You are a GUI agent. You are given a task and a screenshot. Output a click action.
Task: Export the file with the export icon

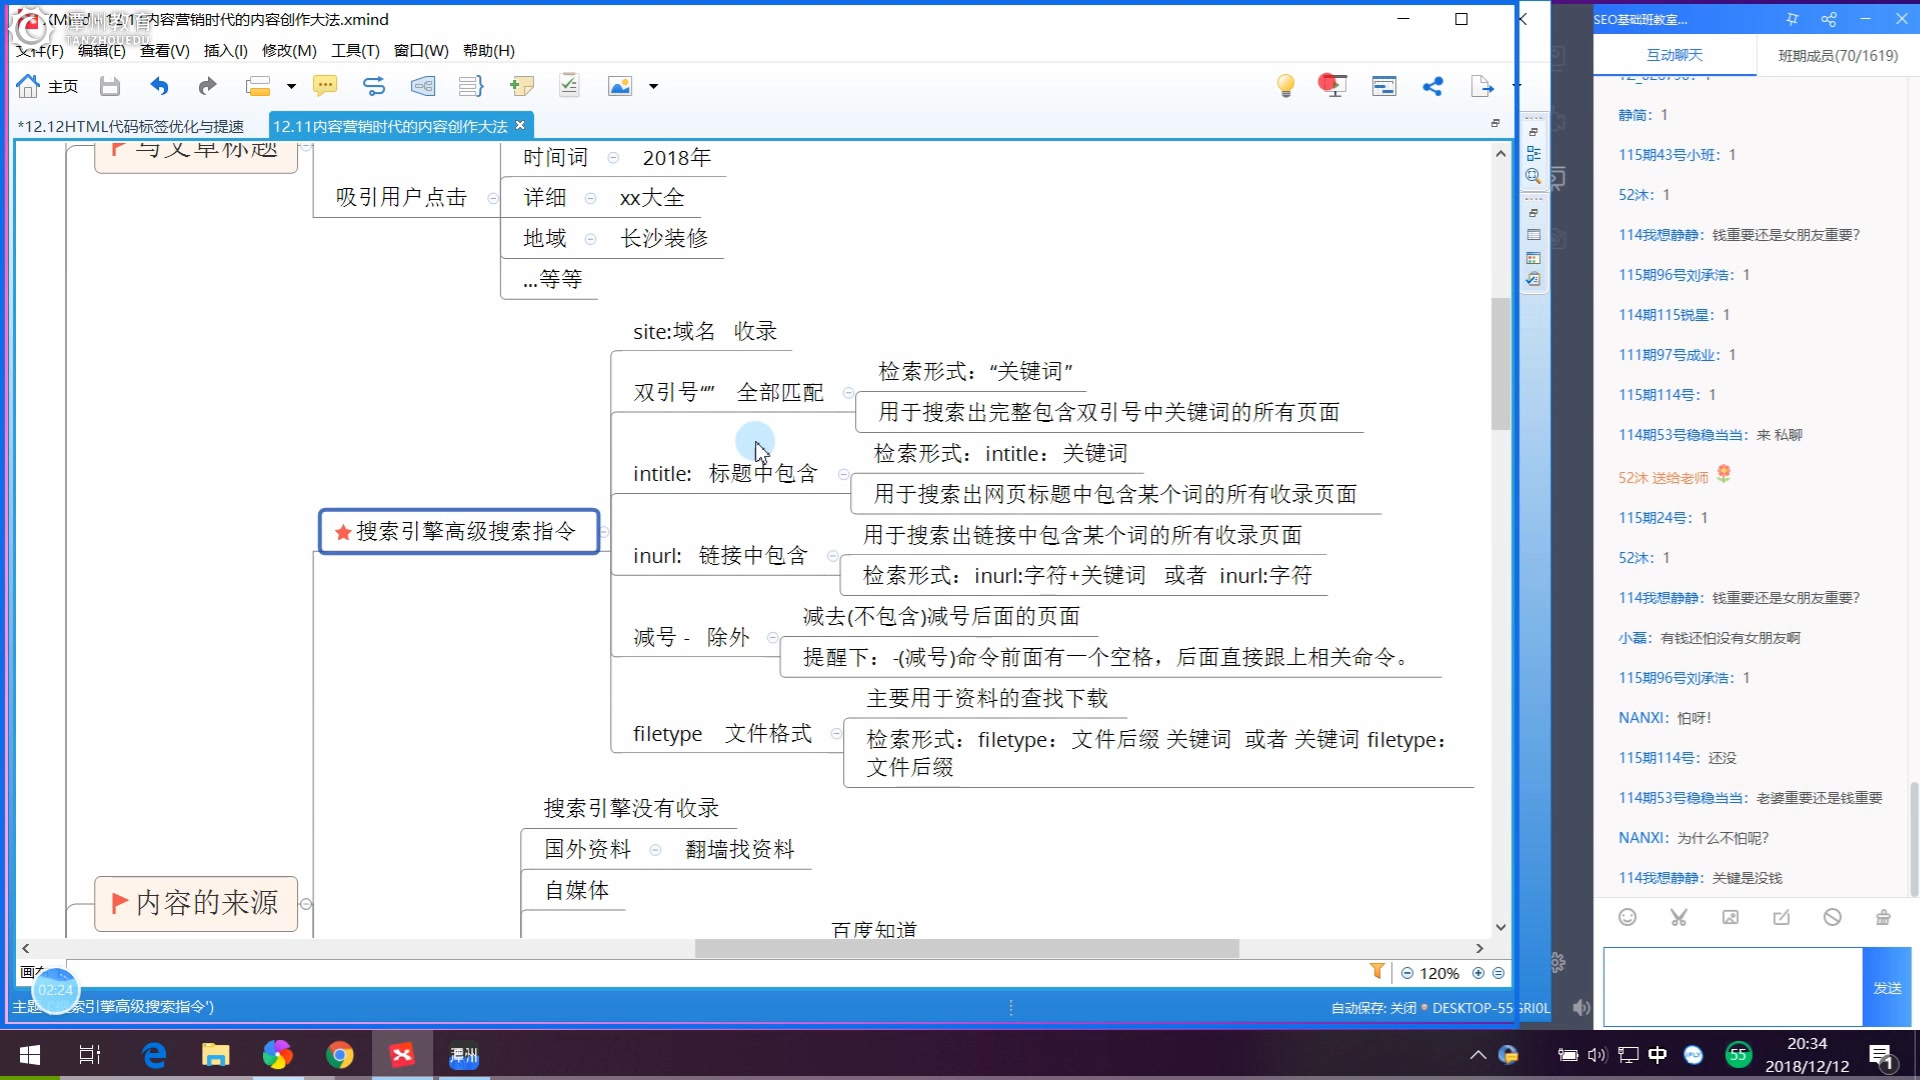point(1482,86)
